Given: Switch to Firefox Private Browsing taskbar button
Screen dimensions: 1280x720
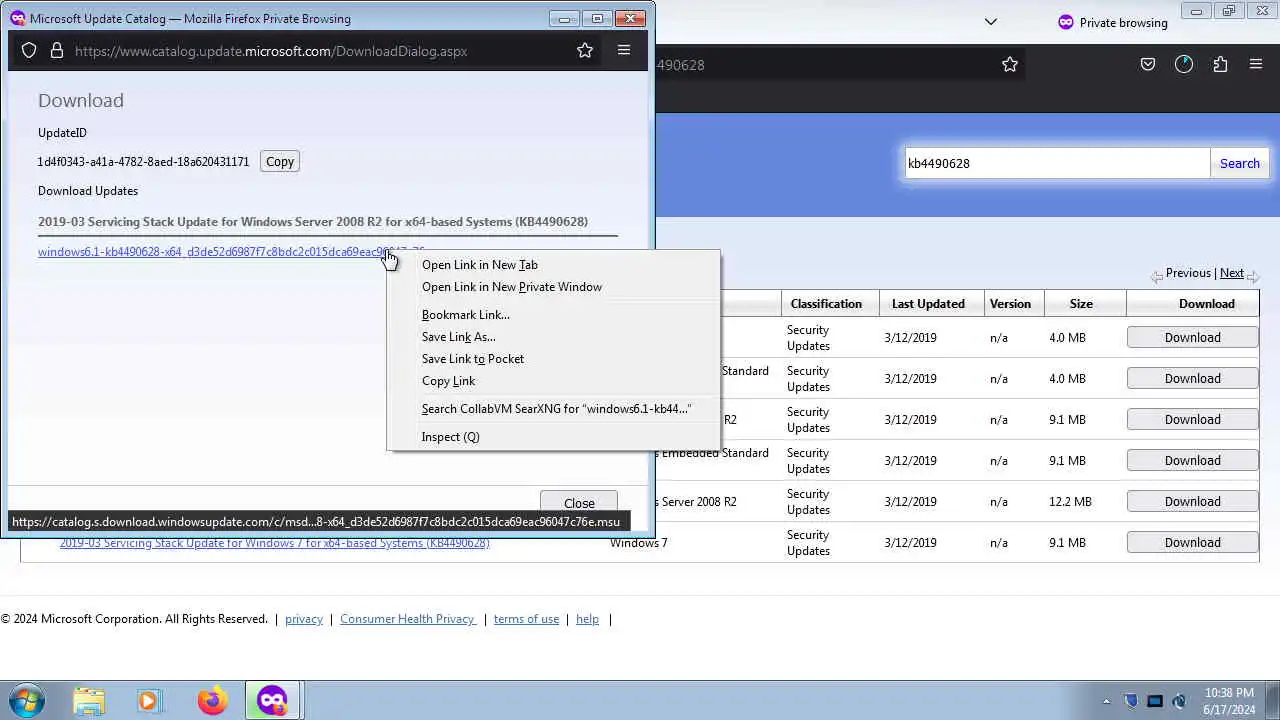Looking at the screenshot, I should 272,701.
